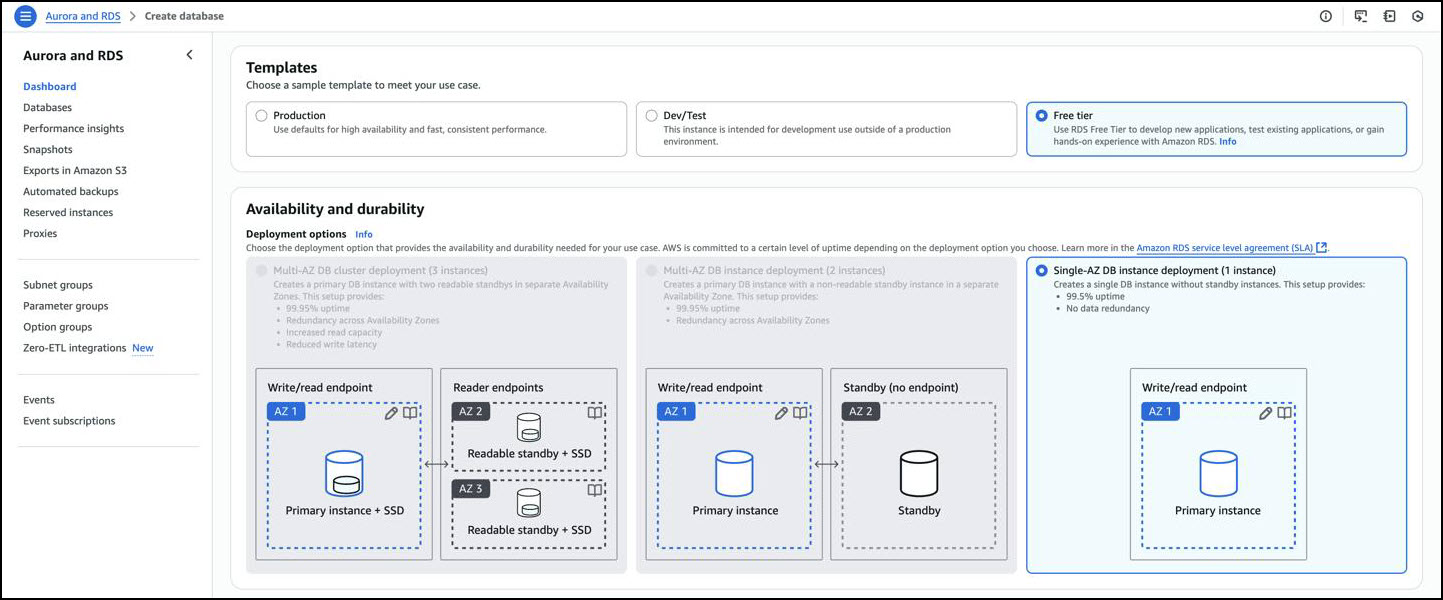The image size is (1443, 600).
Task: Open Snapshots in the sidebar
Action: [x=48, y=149]
